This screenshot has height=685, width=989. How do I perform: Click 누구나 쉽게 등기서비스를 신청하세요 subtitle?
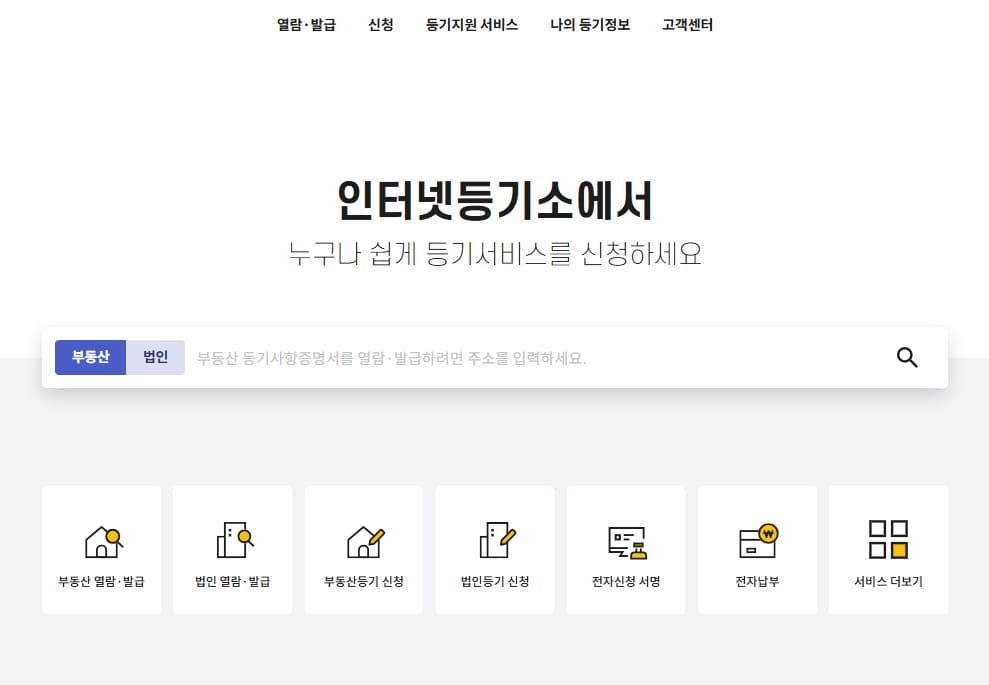(494, 254)
